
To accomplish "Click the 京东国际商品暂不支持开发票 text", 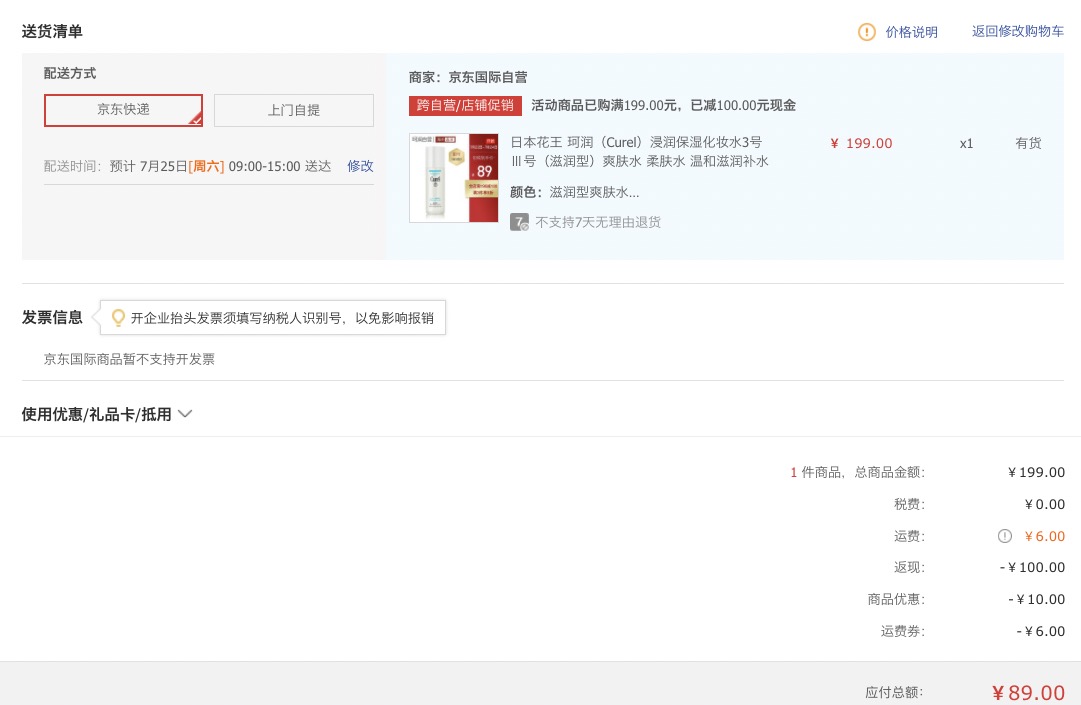I will pyautogui.click(x=129, y=359).
